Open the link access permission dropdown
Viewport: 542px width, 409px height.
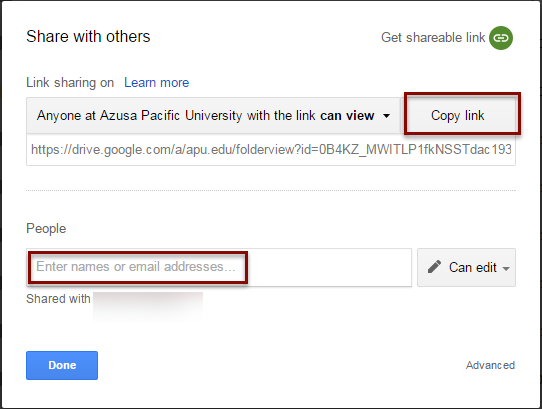(213, 115)
